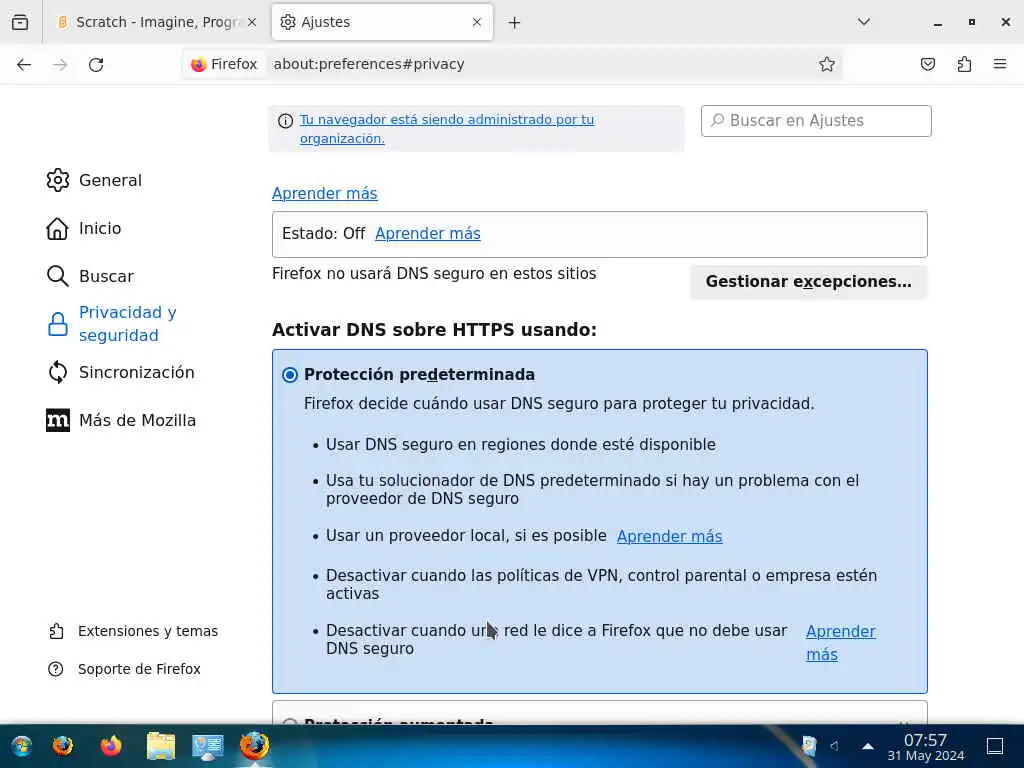The image size is (1024, 768).
Task: Select the Protección predeterminada radio button
Action: [290, 375]
